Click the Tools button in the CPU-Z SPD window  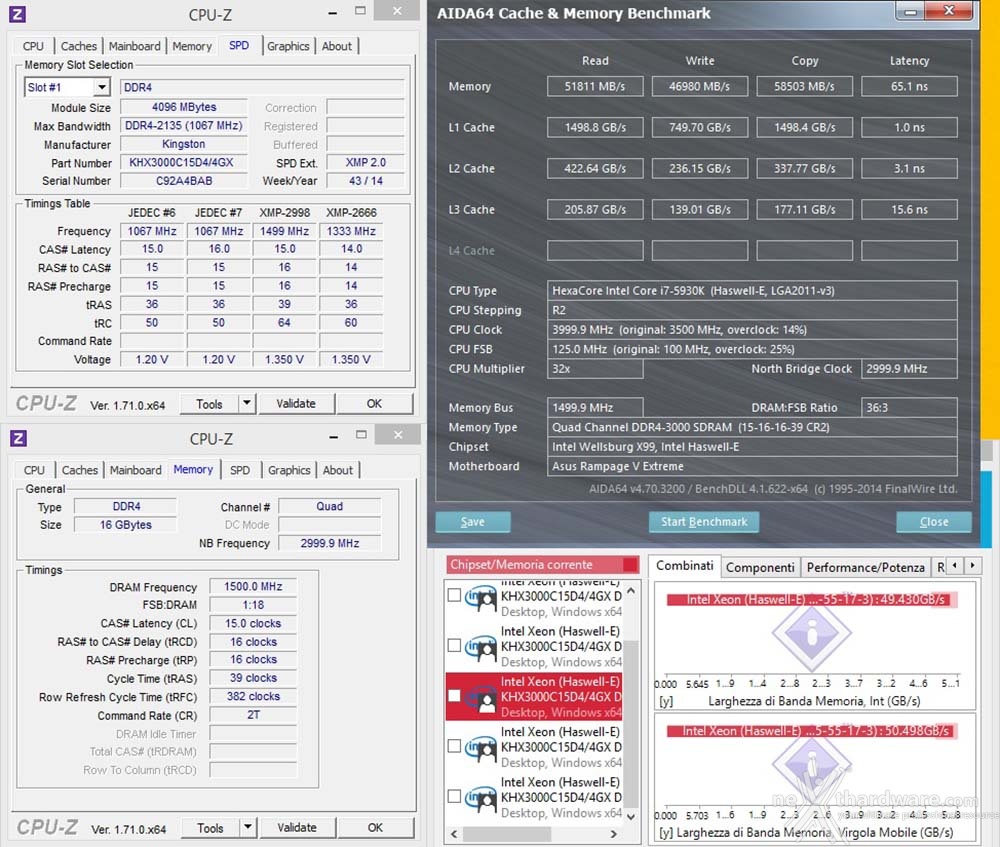click(x=209, y=404)
